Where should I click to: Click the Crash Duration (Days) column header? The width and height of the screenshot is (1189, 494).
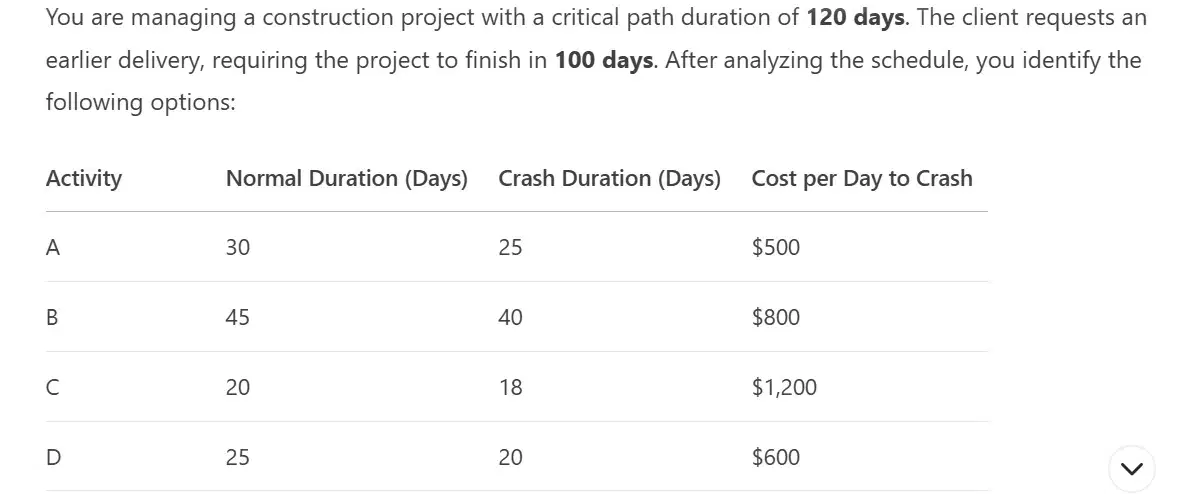[x=610, y=178]
